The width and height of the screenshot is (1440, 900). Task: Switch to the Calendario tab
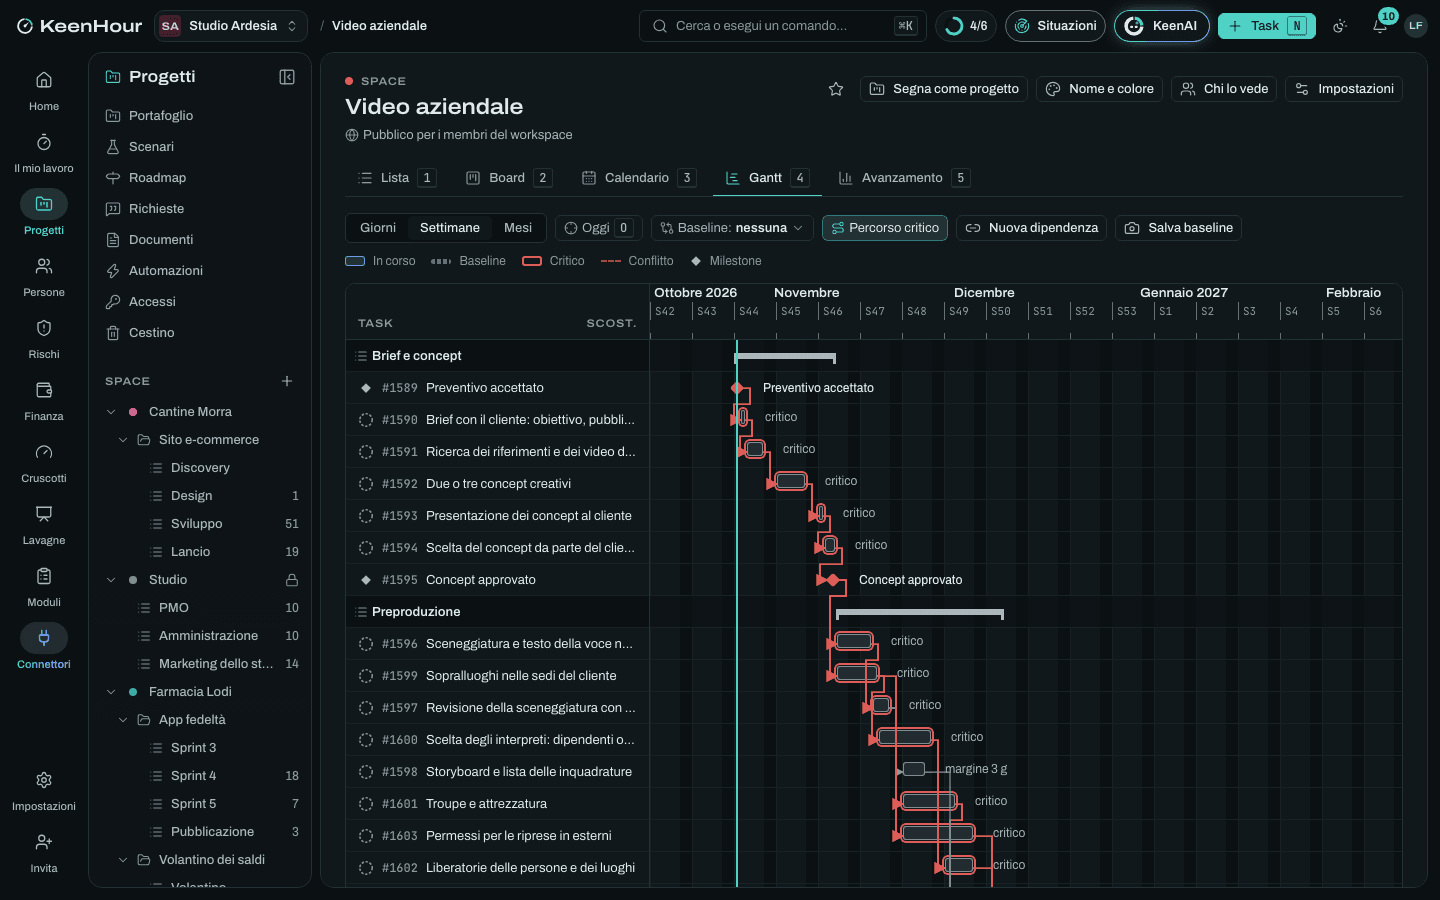click(638, 178)
